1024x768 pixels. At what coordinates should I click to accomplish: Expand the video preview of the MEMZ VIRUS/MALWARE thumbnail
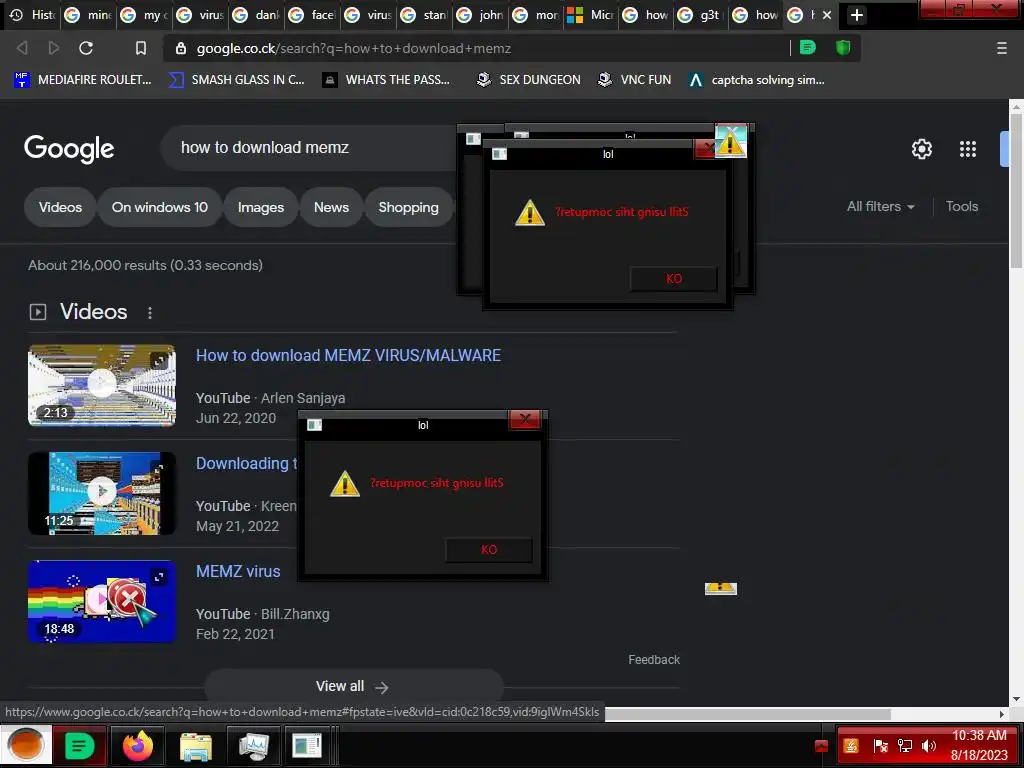tap(159, 360)
